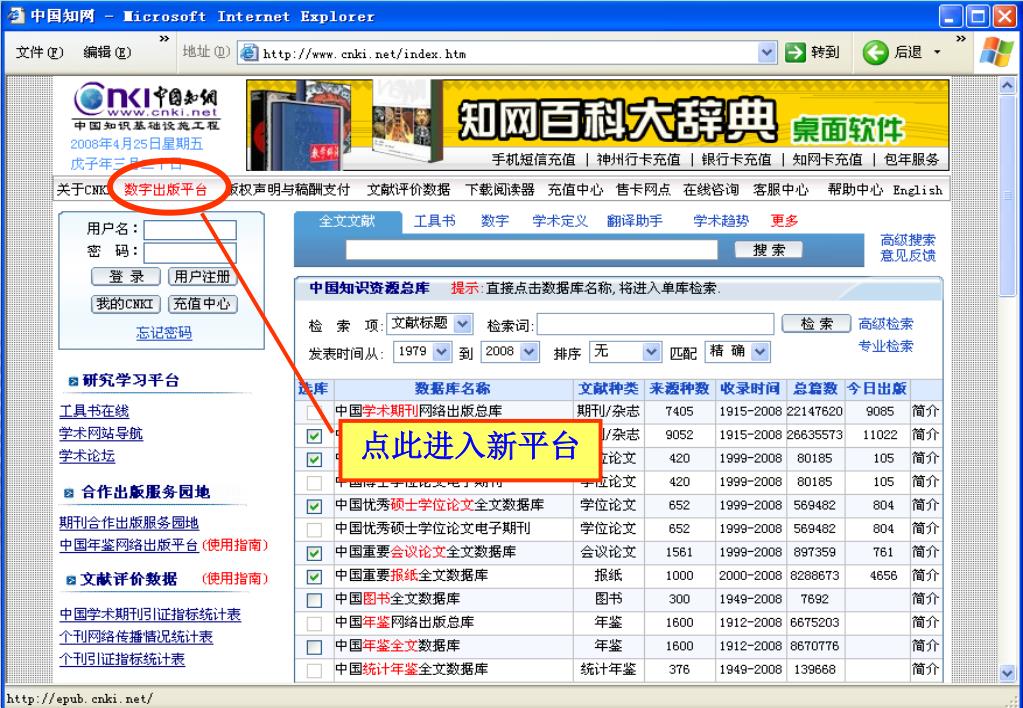1023x708 pixels.
Task: Click the 检索 button
Action: click(816, 324)
